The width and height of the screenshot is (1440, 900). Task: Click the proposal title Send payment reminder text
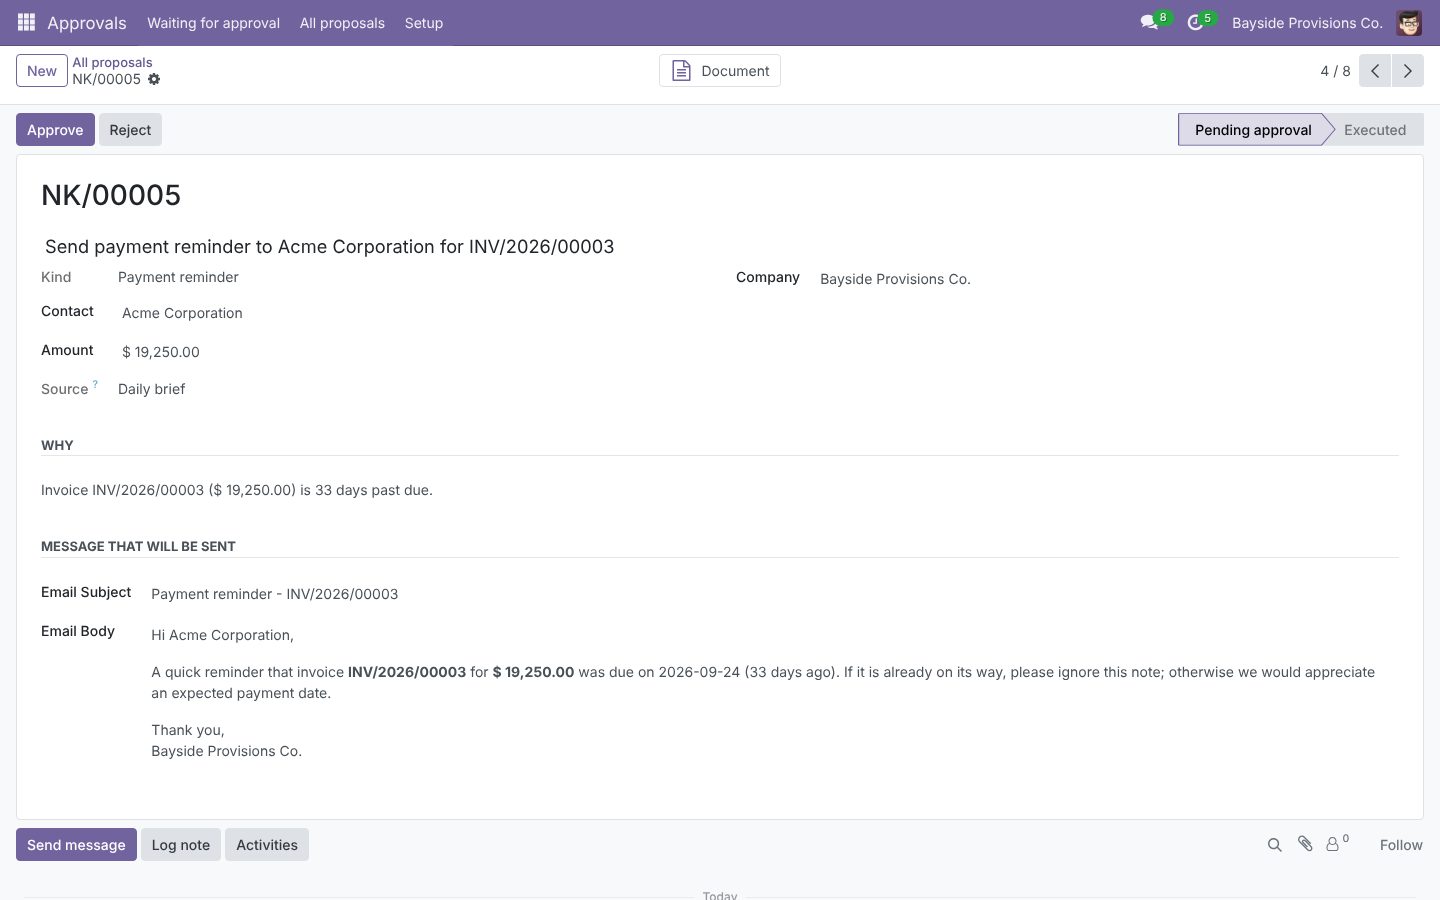(330, 247)
